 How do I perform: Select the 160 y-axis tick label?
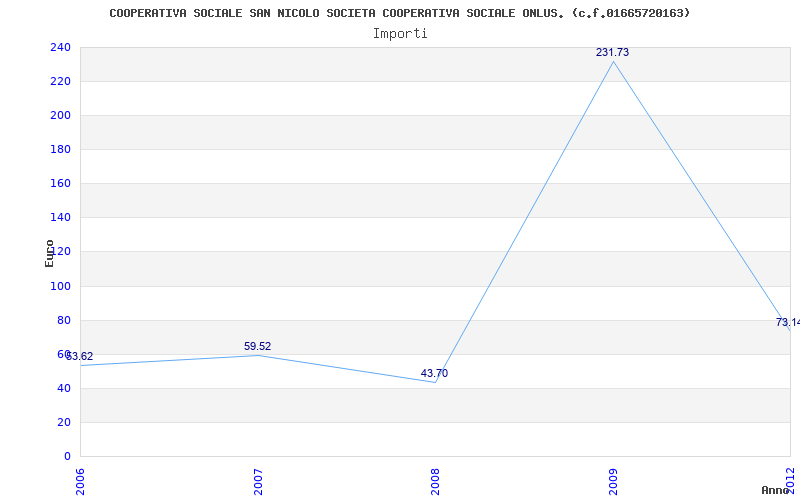pos(60,183)
